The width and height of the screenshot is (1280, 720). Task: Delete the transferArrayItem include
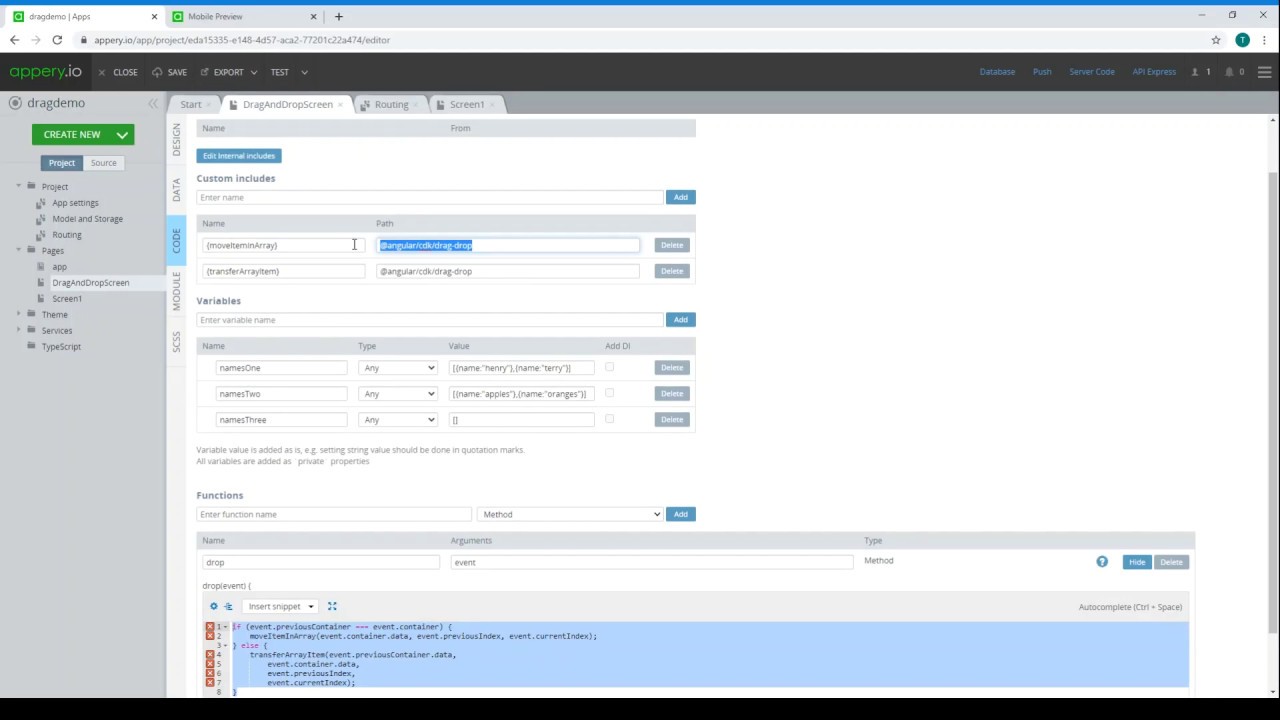(x=672, y=271)
